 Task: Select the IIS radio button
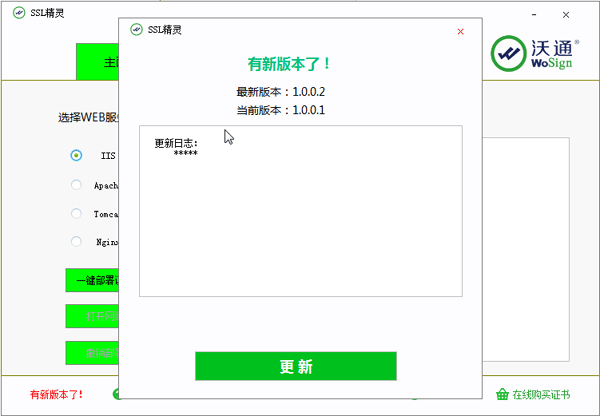(x=76, y=156)
